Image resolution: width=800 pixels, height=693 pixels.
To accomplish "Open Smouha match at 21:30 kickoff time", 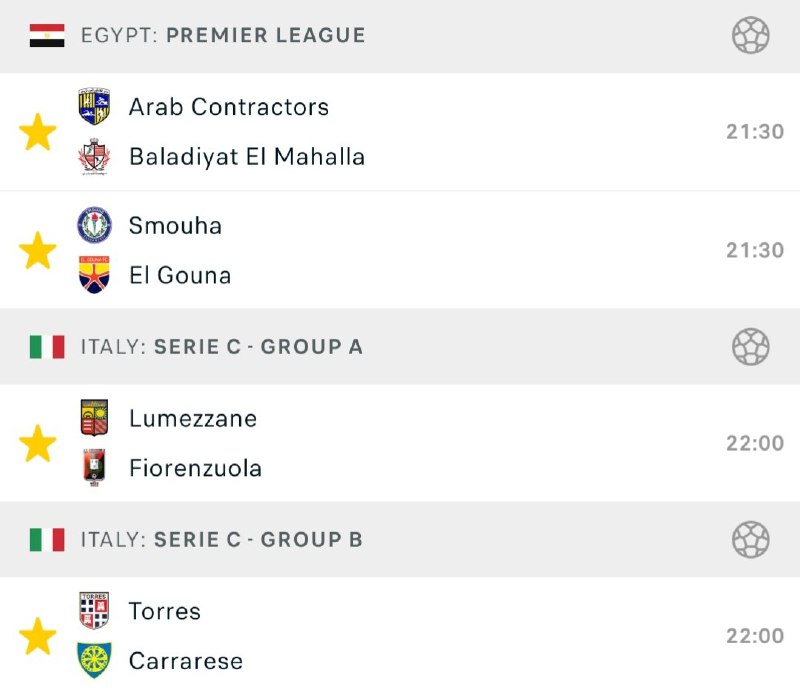I will click(754, 250).
